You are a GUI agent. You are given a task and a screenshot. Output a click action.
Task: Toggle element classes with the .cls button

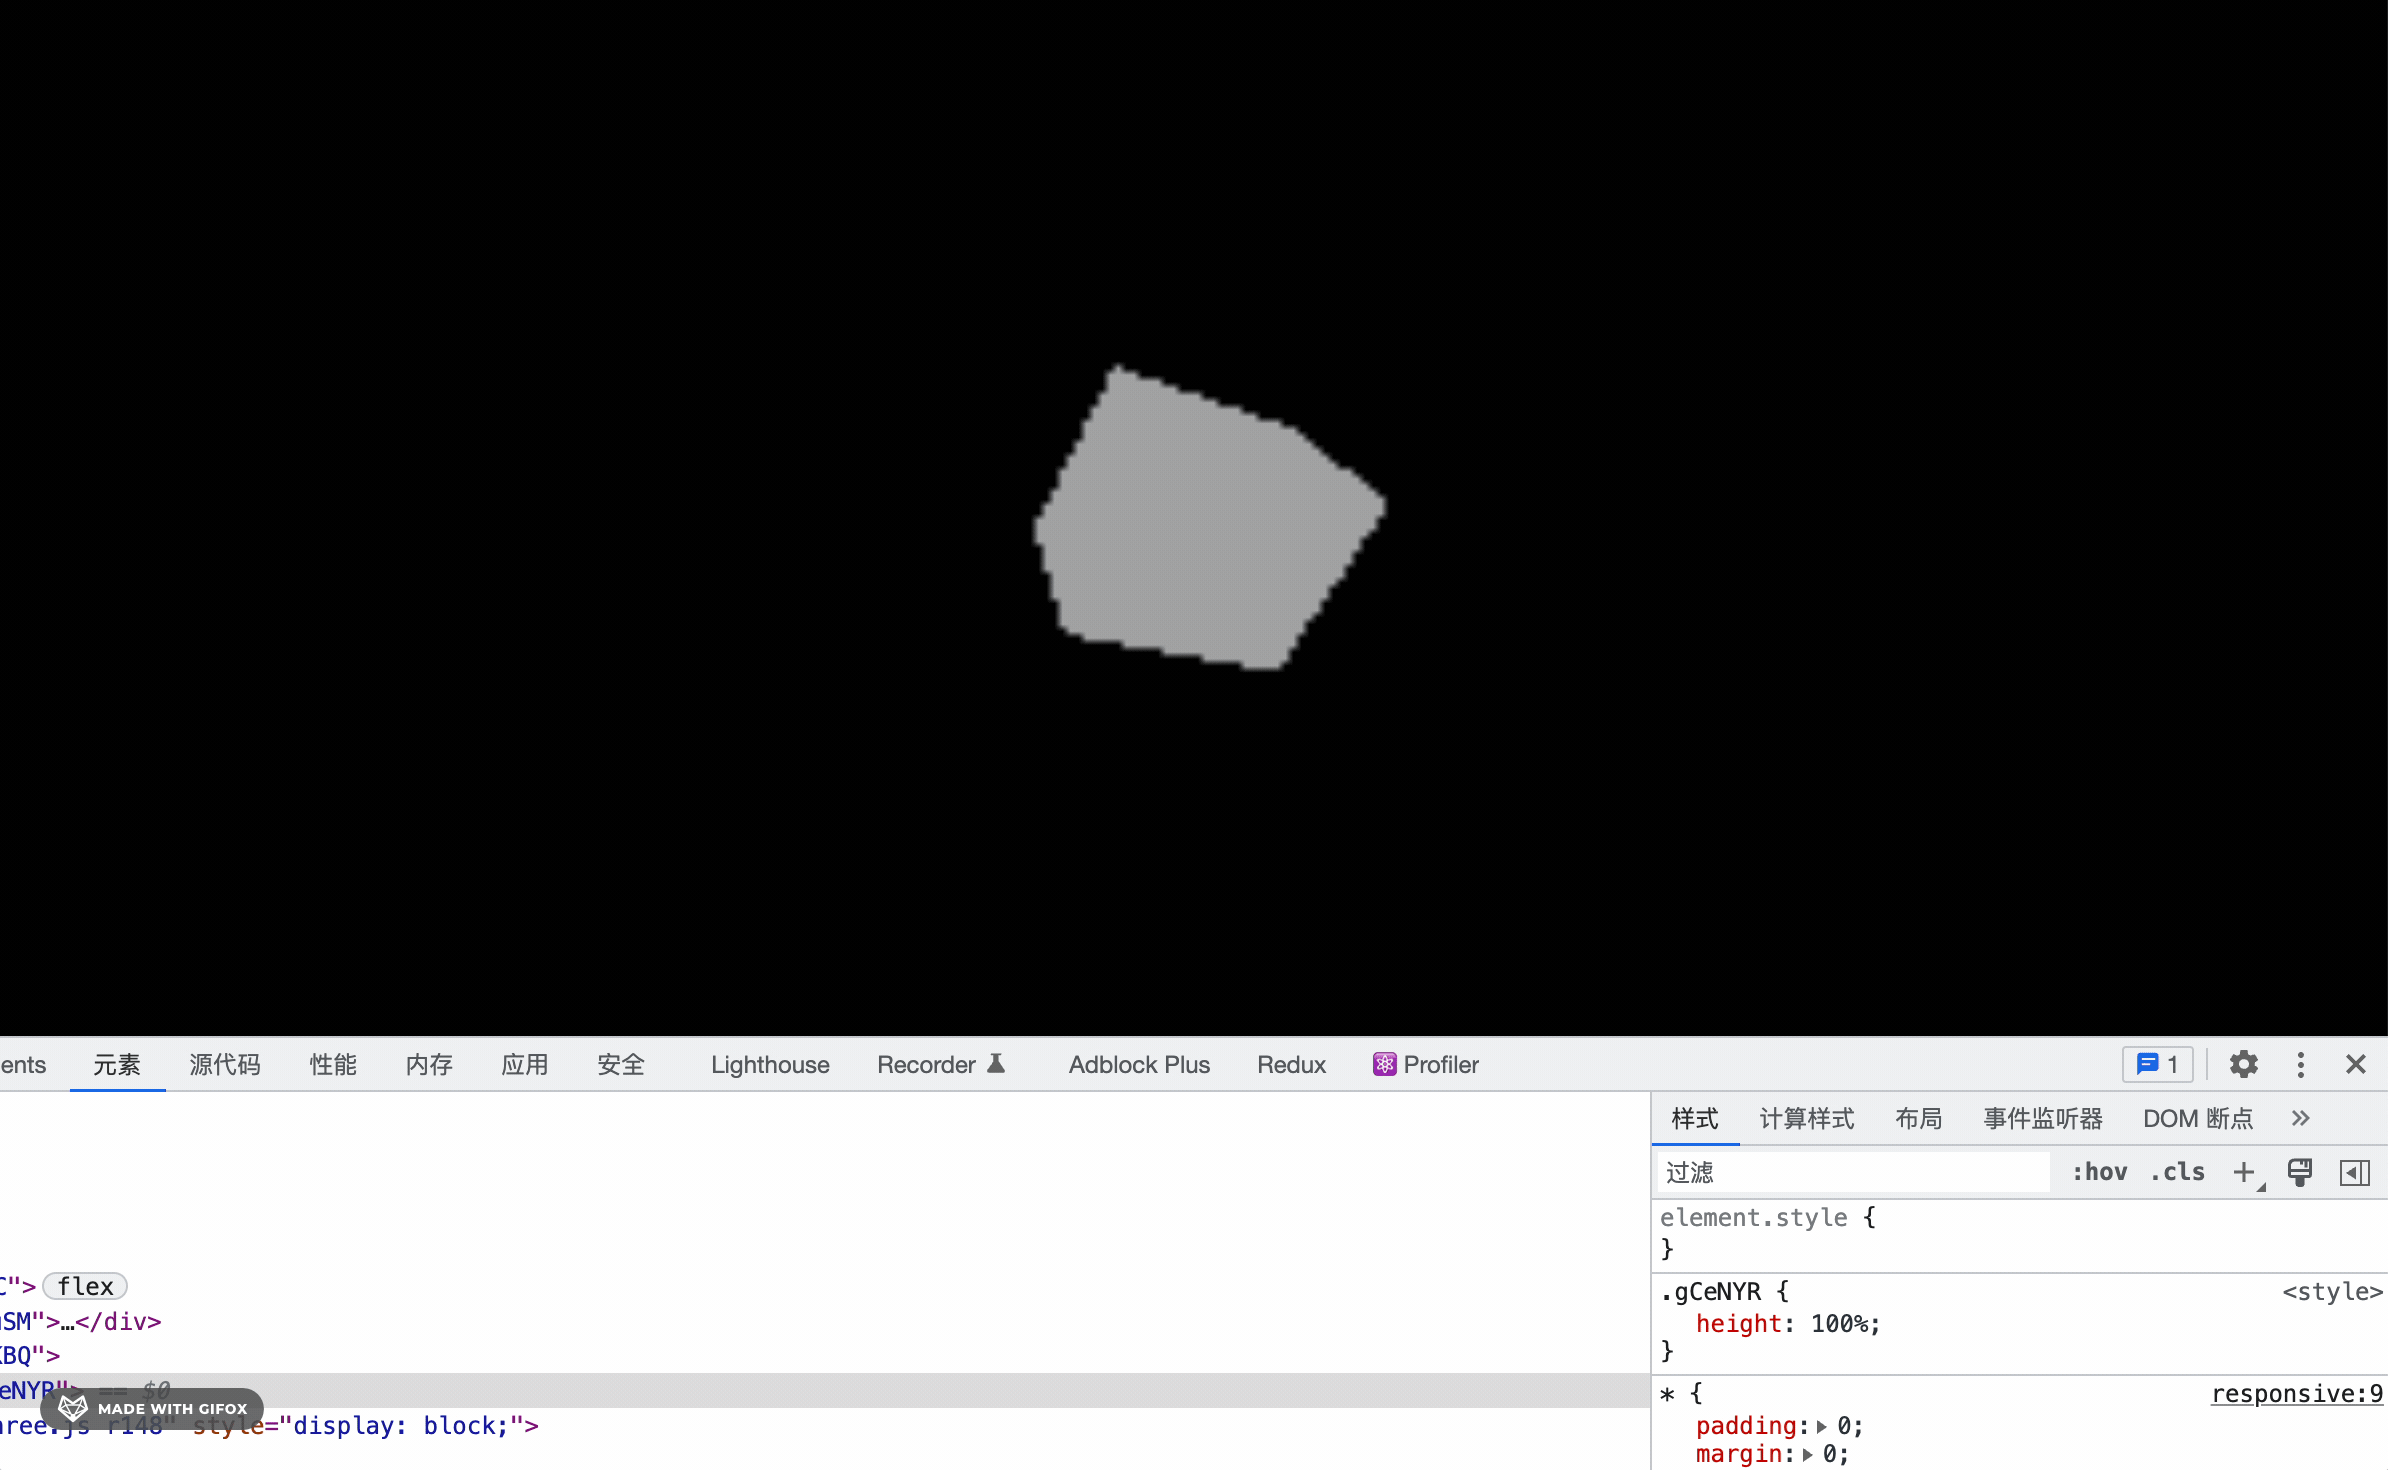coord(2177,1171)
